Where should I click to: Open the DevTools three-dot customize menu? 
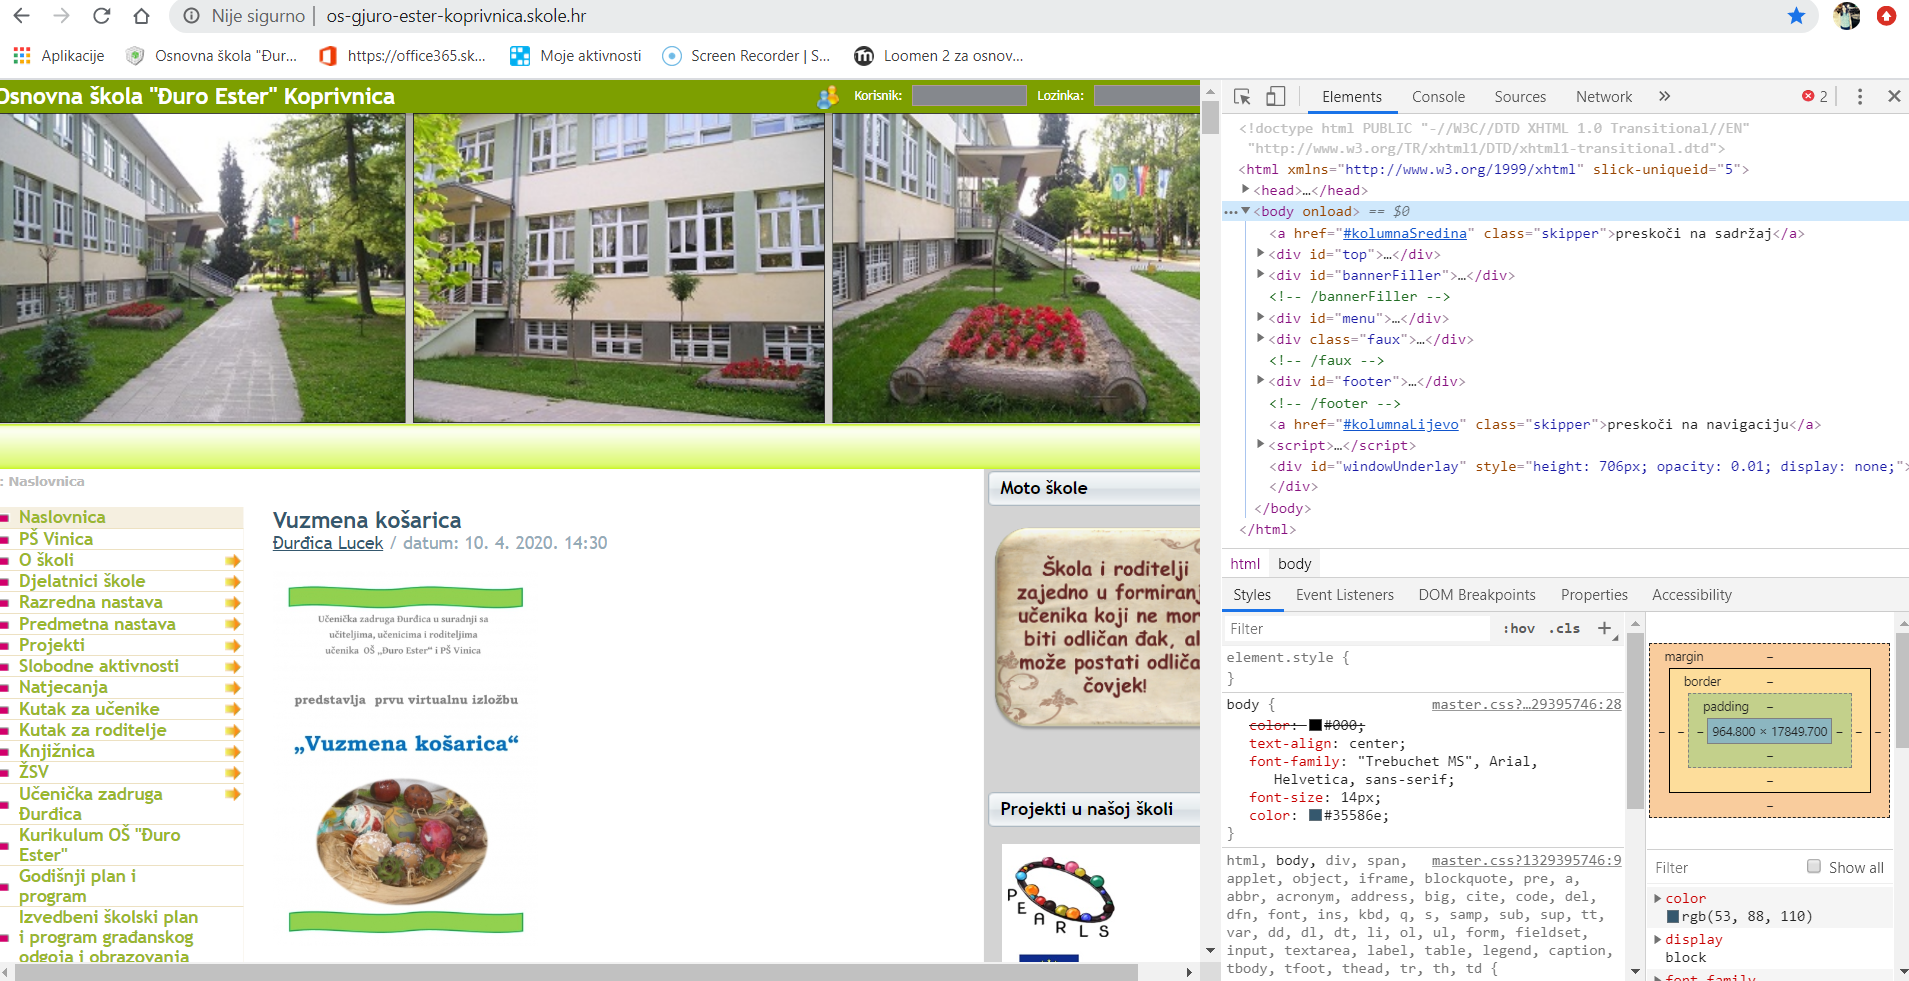[1859, 96]
